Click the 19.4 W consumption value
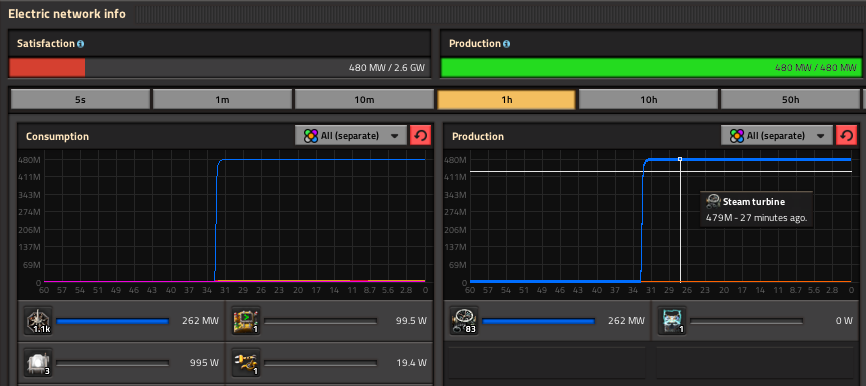866x386 pixels. click(x=411, y=363)
